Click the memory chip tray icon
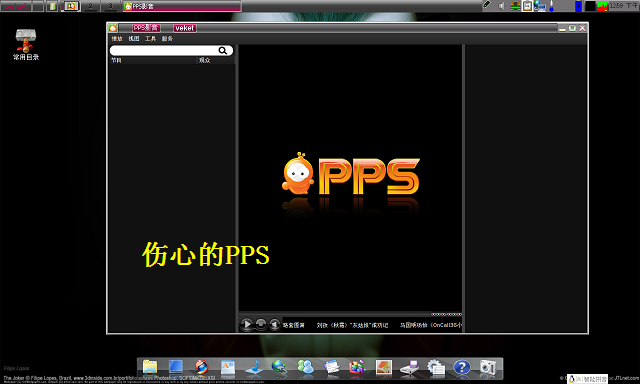 tap(515, 6)
